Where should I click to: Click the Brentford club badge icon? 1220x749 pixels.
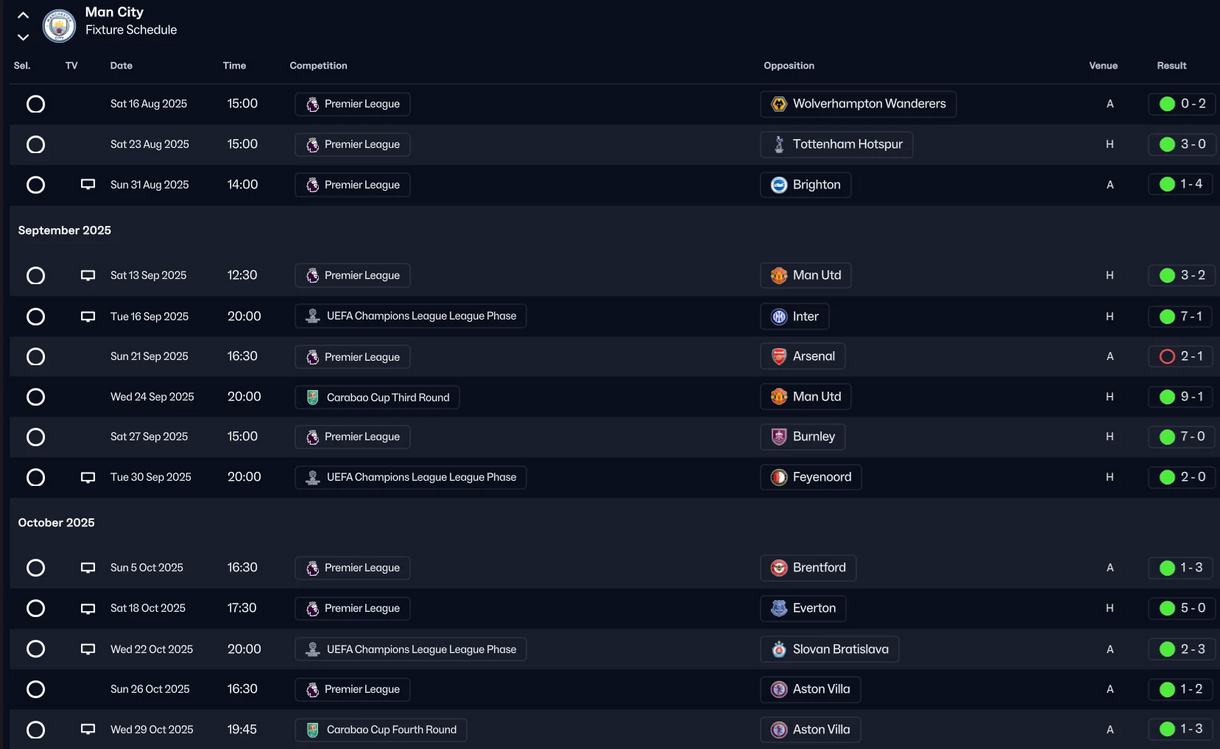pos(779,568)
